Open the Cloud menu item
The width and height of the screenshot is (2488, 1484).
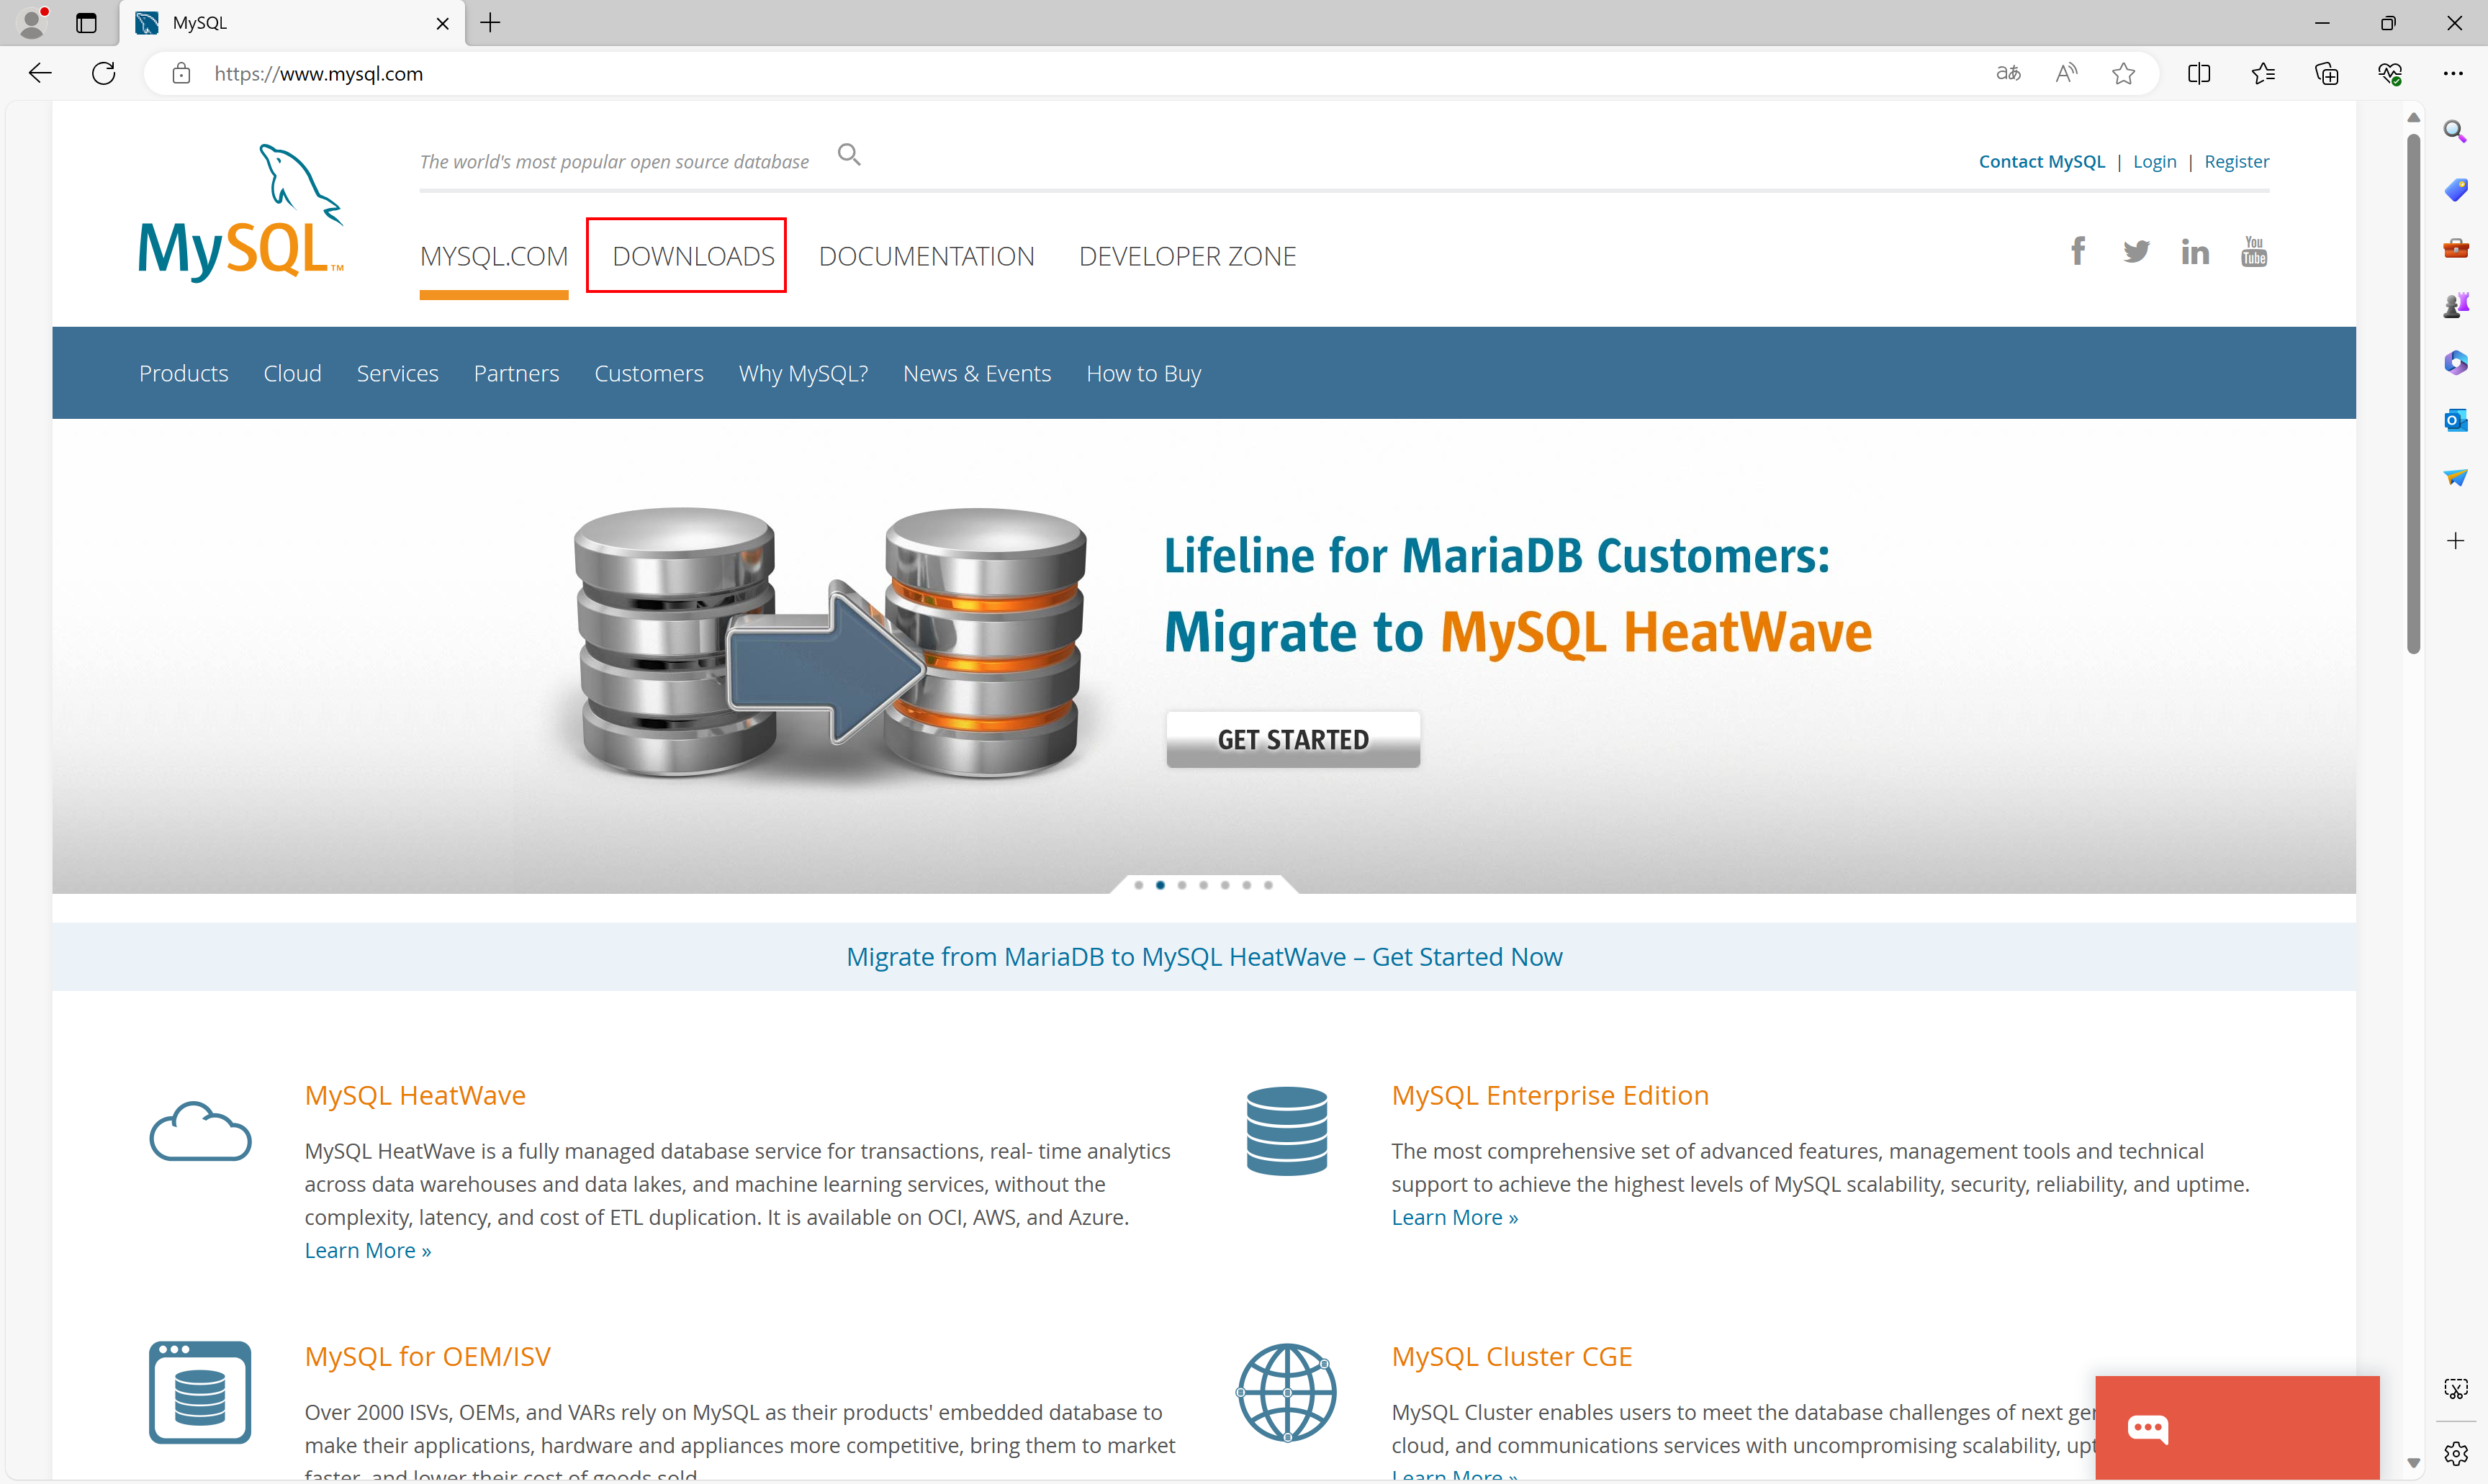292,373
